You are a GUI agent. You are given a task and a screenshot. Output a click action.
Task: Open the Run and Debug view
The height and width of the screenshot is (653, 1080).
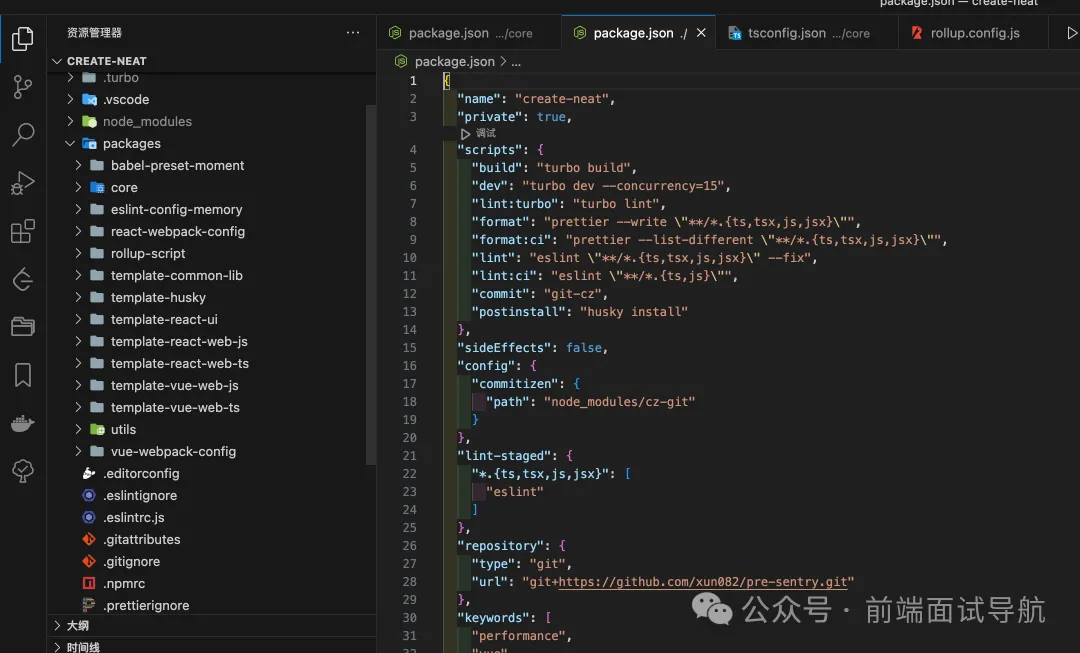22,183
